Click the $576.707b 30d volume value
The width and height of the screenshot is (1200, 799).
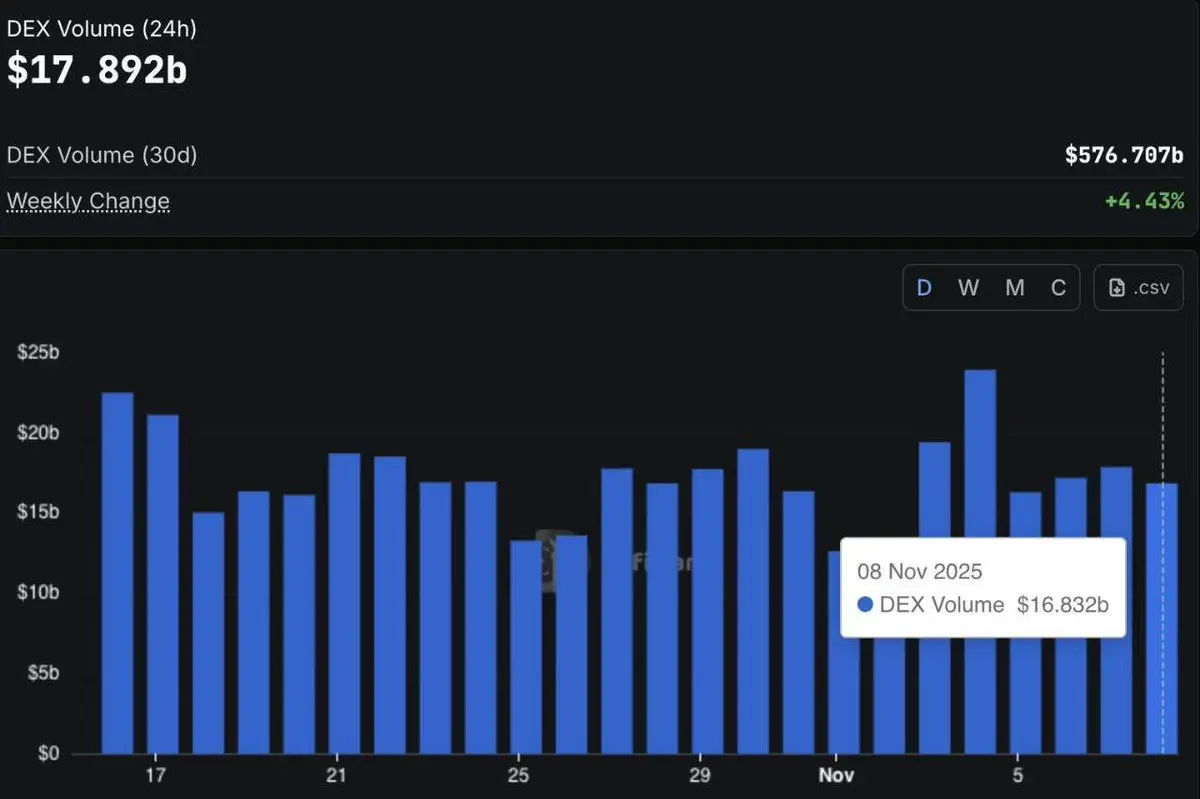coord(1124,156)
